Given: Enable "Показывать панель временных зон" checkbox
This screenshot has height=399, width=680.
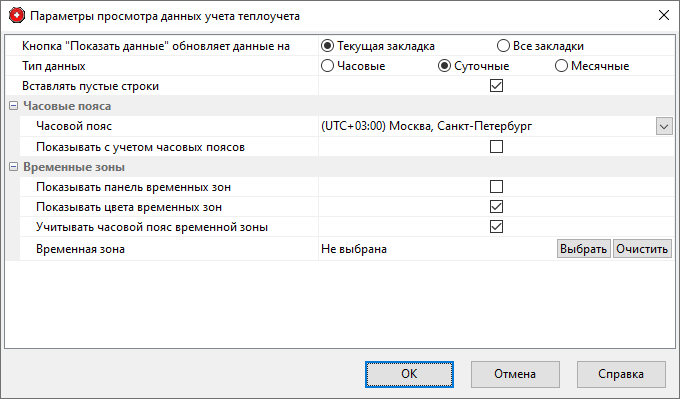Looking at the screenshot, I should click(496, 186).
